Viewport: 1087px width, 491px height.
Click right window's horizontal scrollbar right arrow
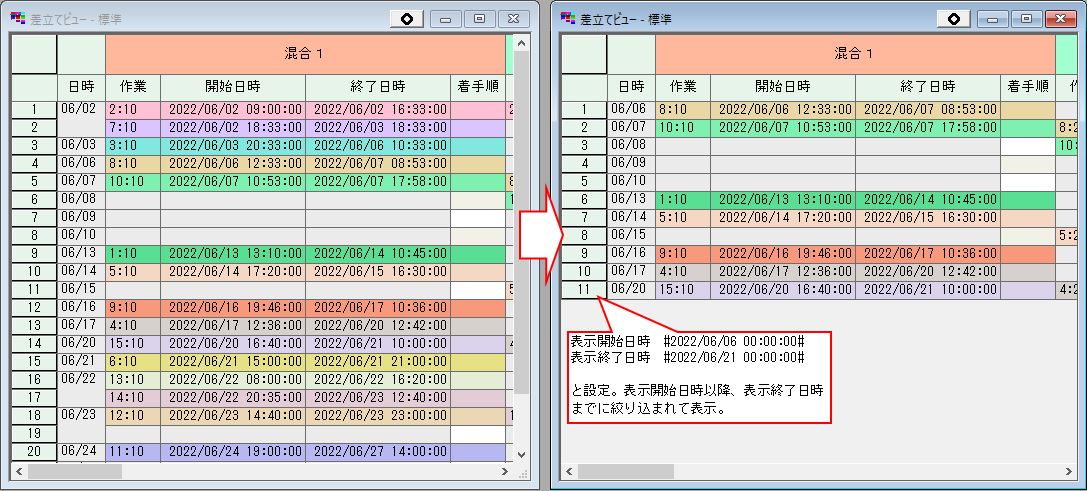[1070, 472]
